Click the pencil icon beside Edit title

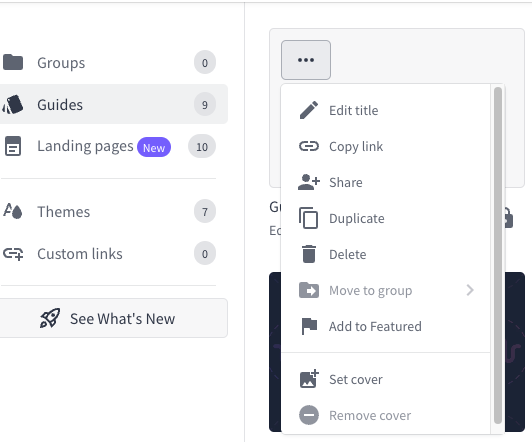pos(309,110)
